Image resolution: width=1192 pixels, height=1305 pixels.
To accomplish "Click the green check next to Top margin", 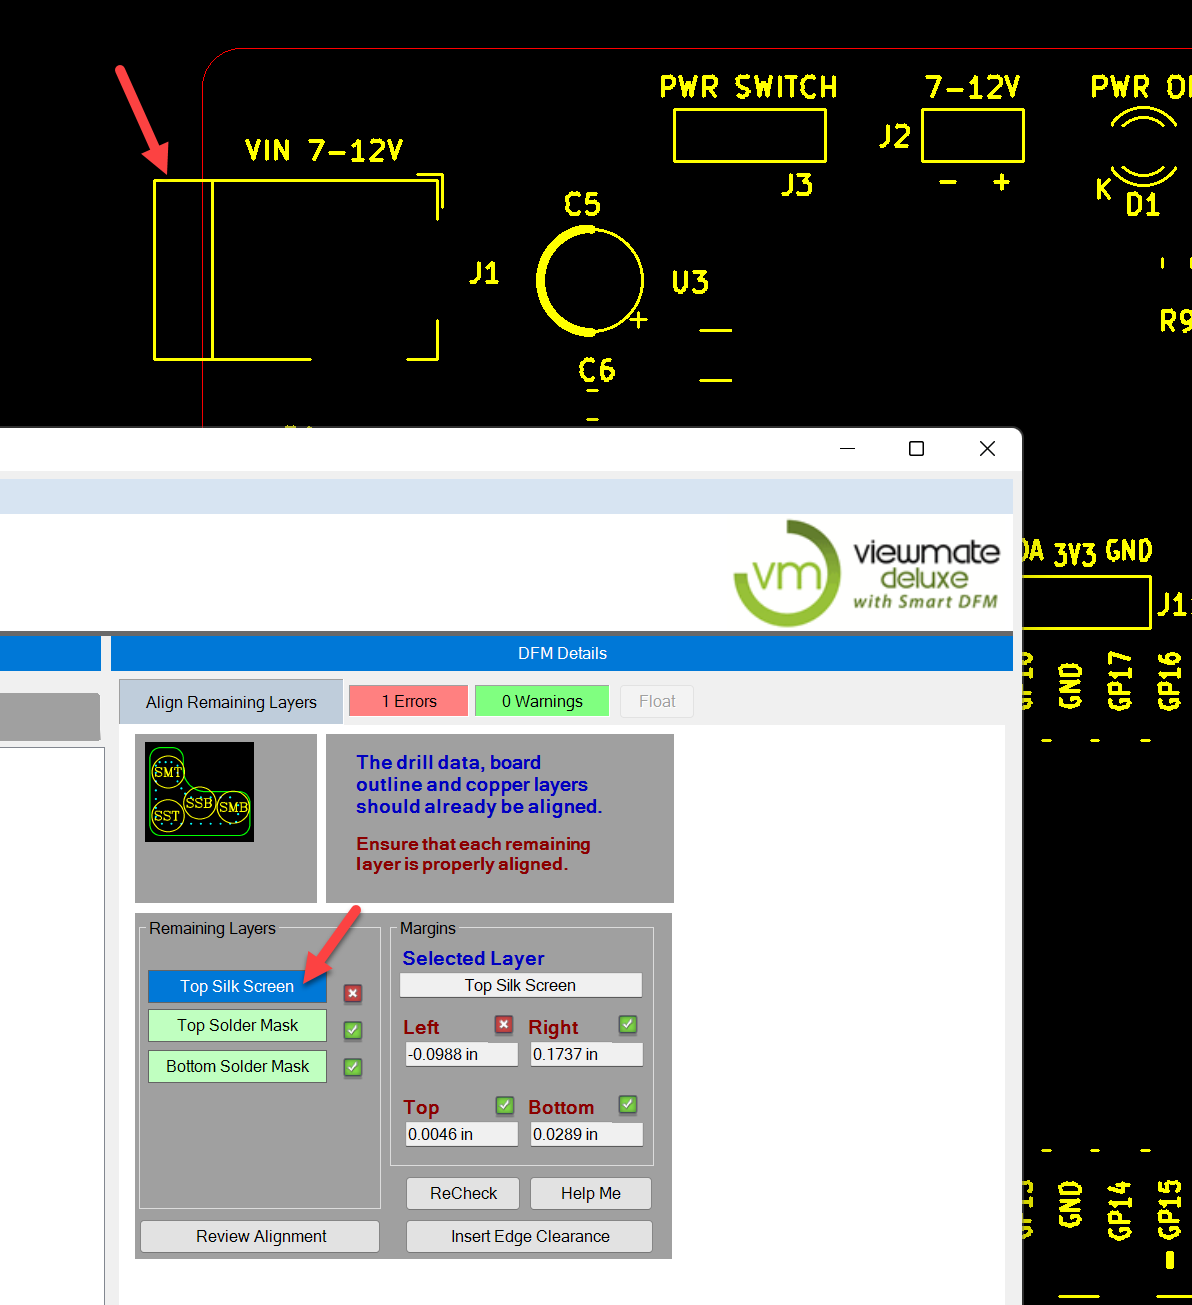I will (505, 1105).
